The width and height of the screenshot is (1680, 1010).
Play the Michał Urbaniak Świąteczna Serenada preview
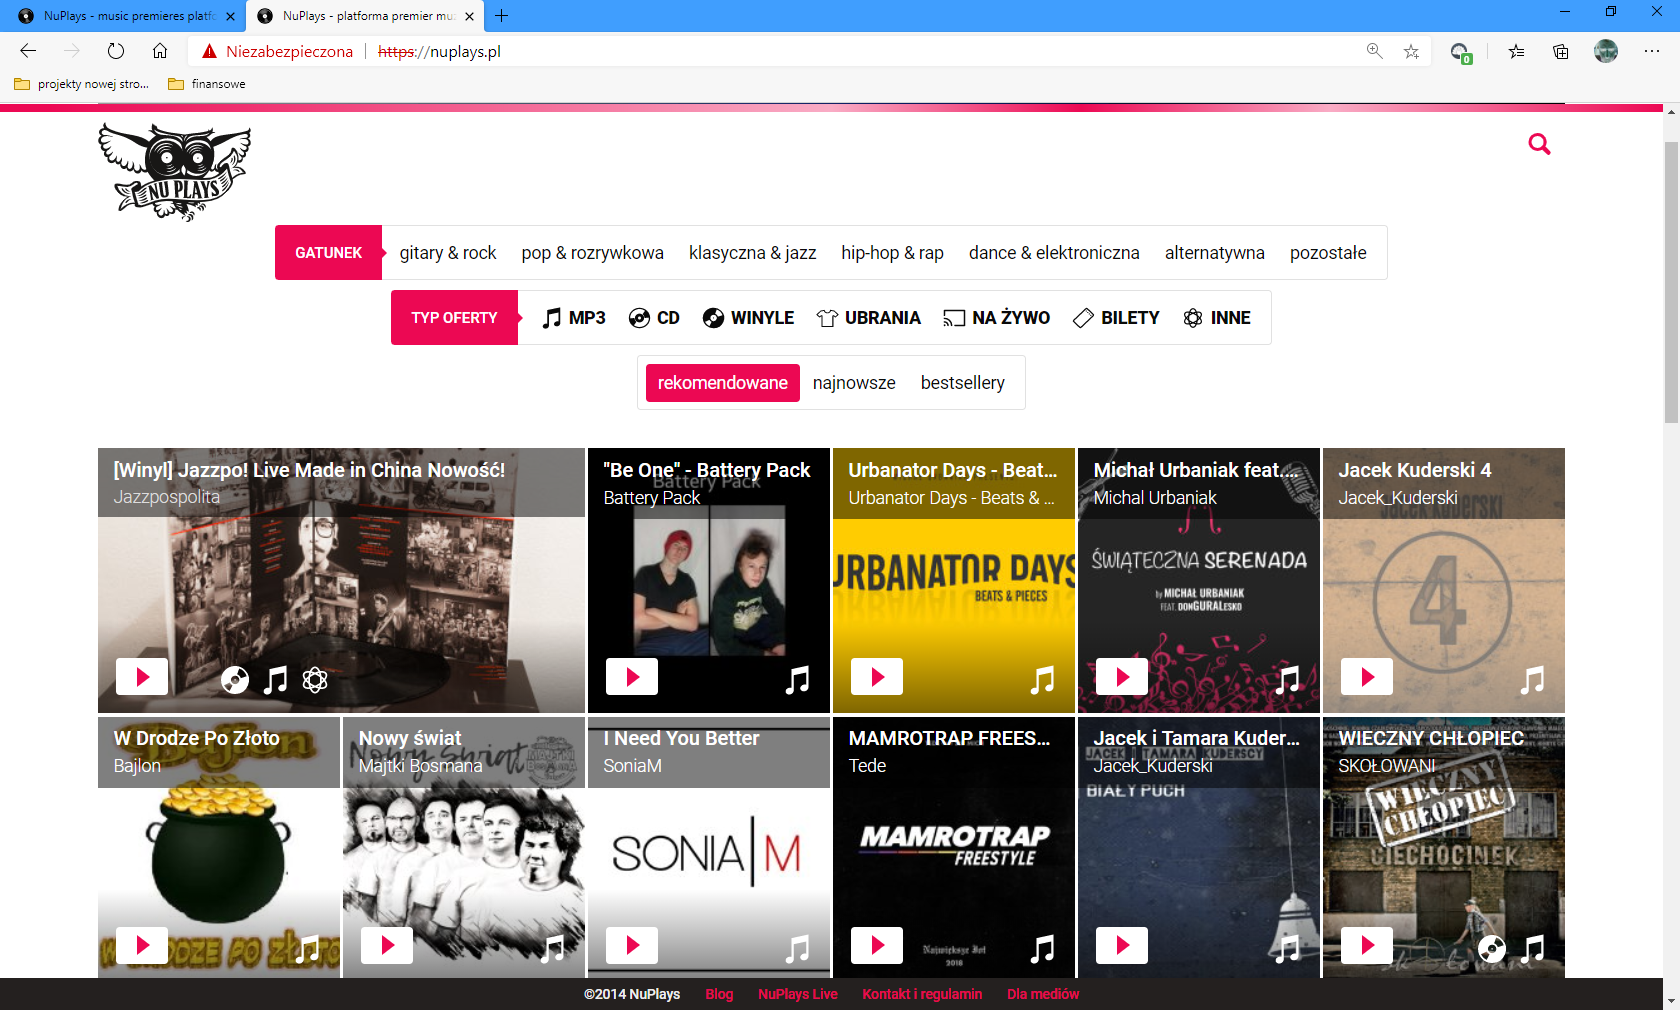tap(1122, 677)
